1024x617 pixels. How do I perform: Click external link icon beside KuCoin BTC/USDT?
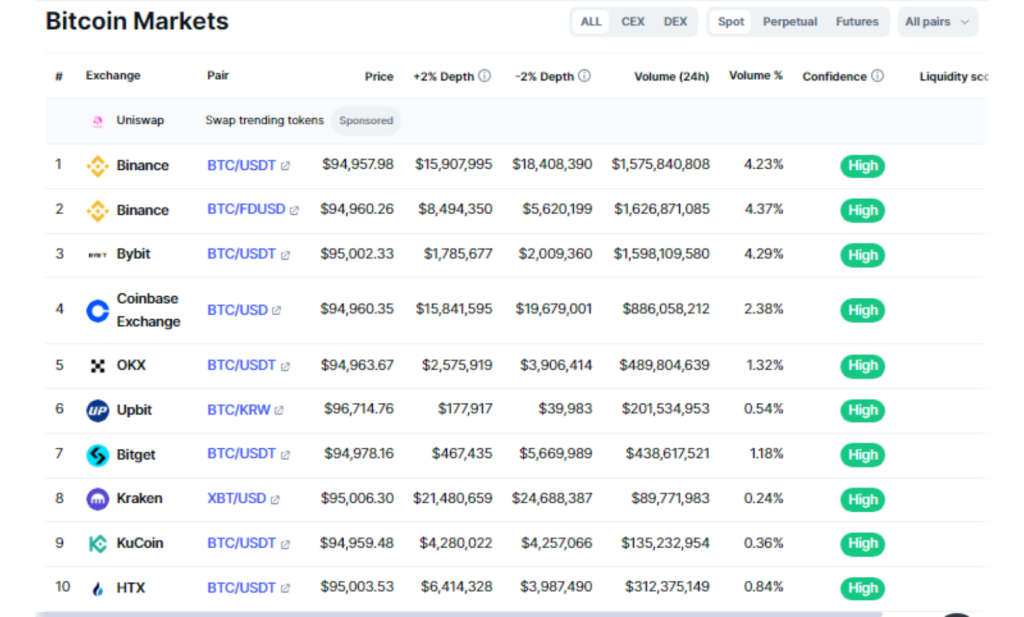(x=285, y=544)
